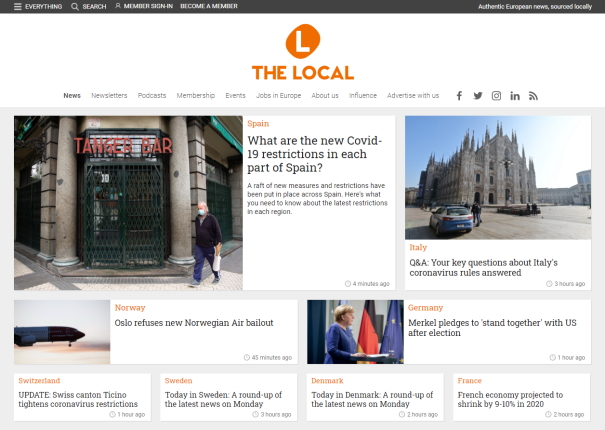605x430 pixels.
Task: Open the RSS feed icon
Action: [533, 96]
